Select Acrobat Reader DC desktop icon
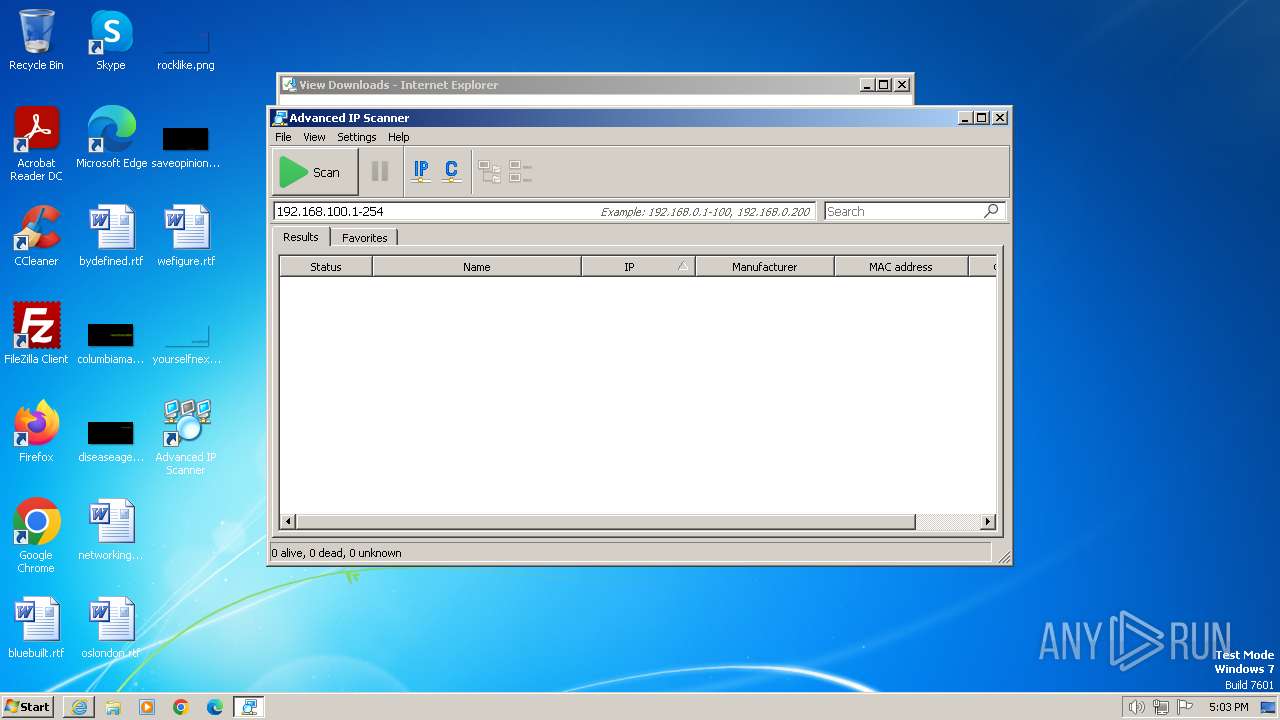Image resolution: width=1280 pixels, height=720 pixels. pyautogui.click(x=36, y=144)
